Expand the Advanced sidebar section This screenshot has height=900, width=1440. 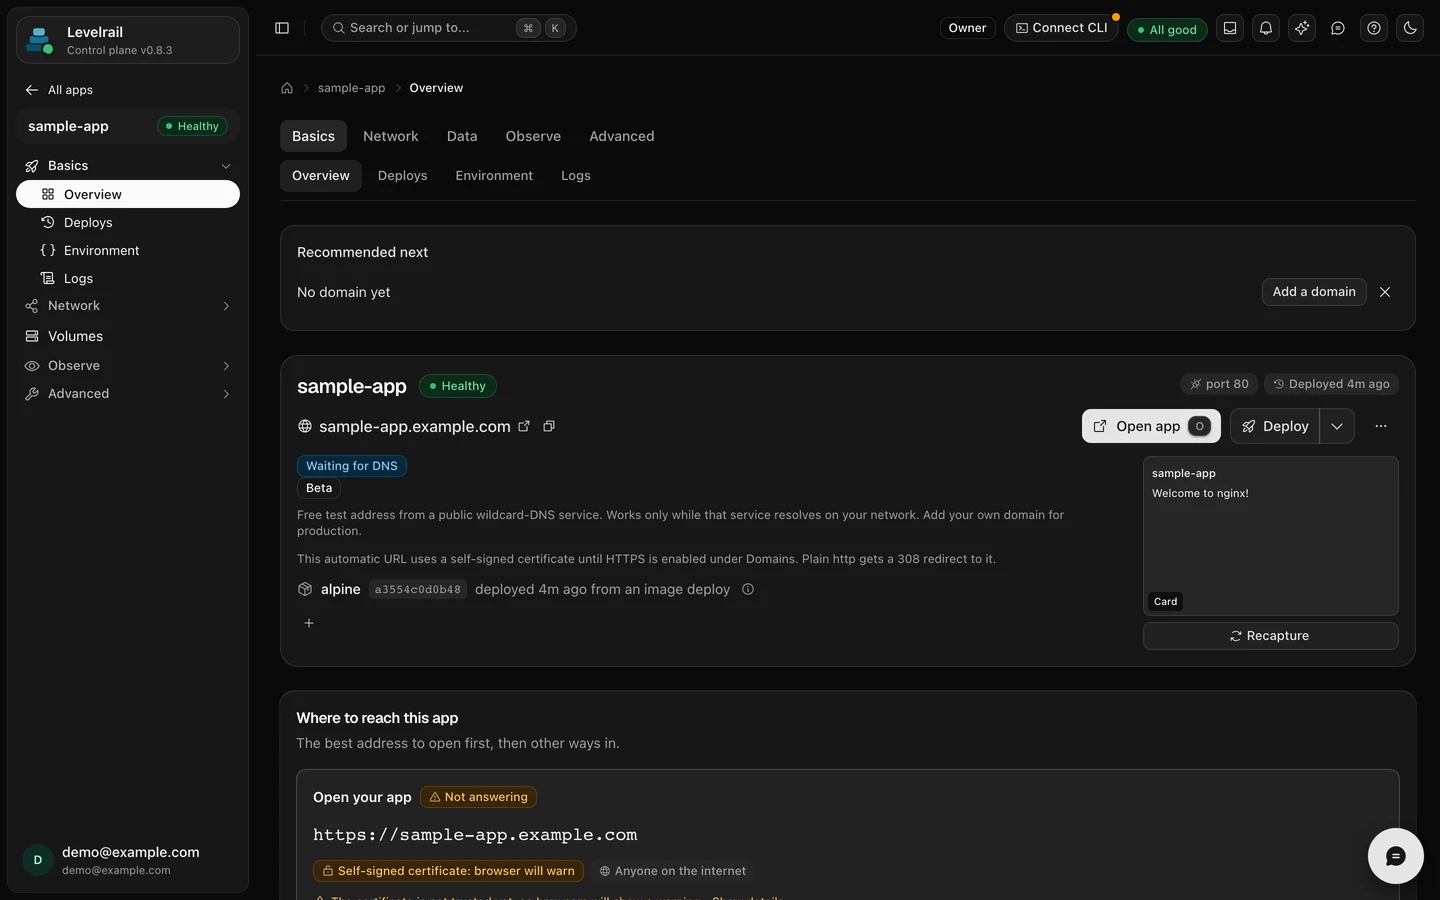128,394
